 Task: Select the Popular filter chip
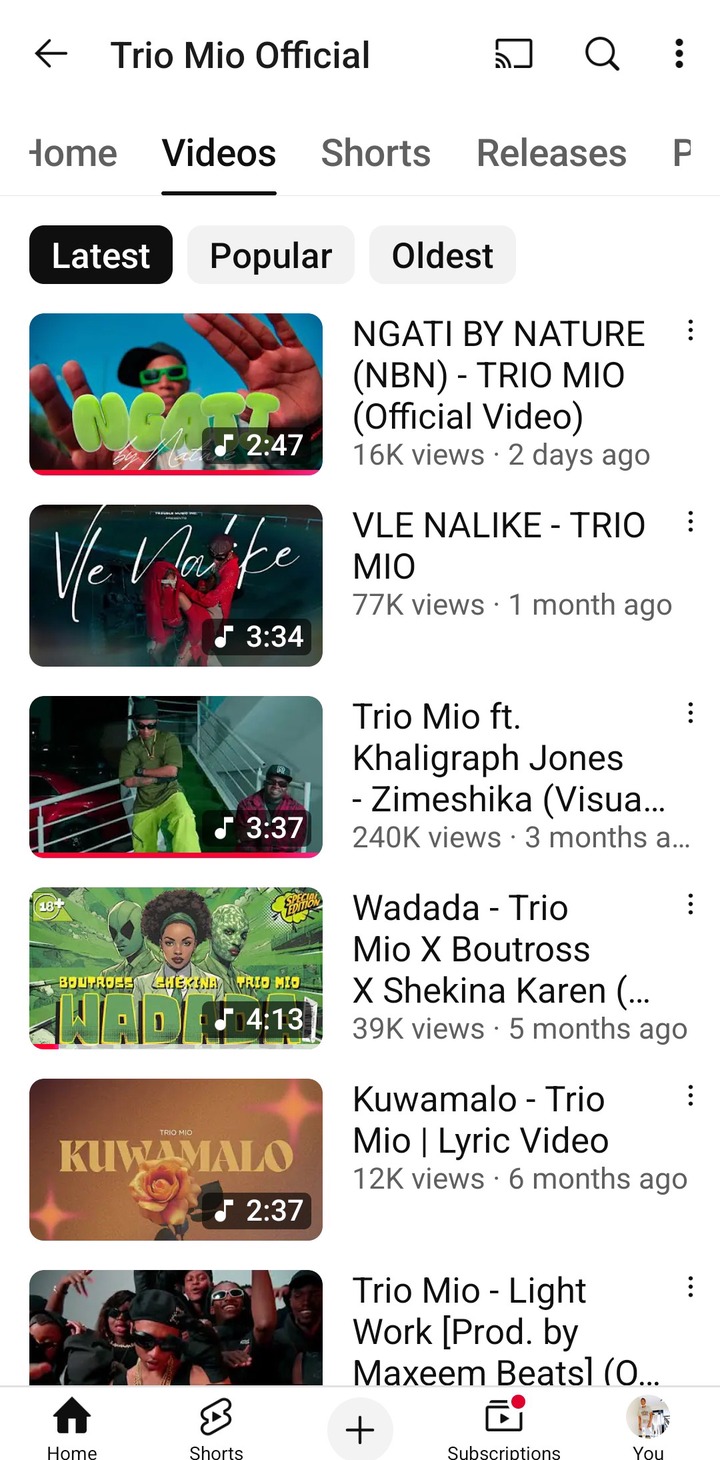click(271, 255)
